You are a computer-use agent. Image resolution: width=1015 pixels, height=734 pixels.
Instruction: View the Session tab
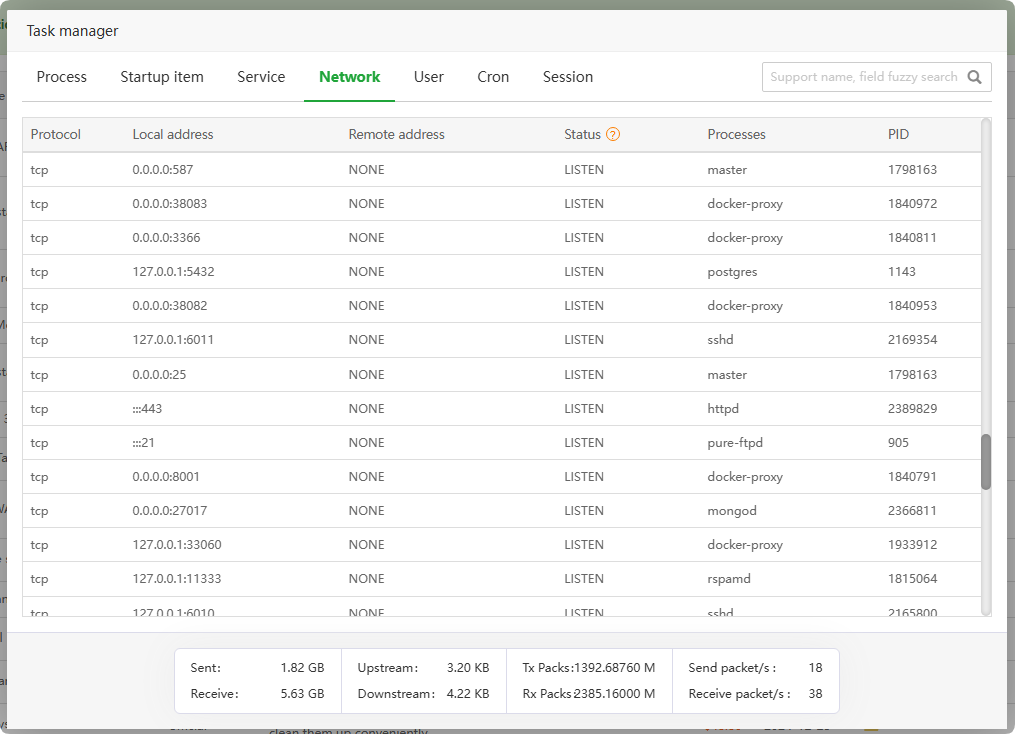coord(568,77)
